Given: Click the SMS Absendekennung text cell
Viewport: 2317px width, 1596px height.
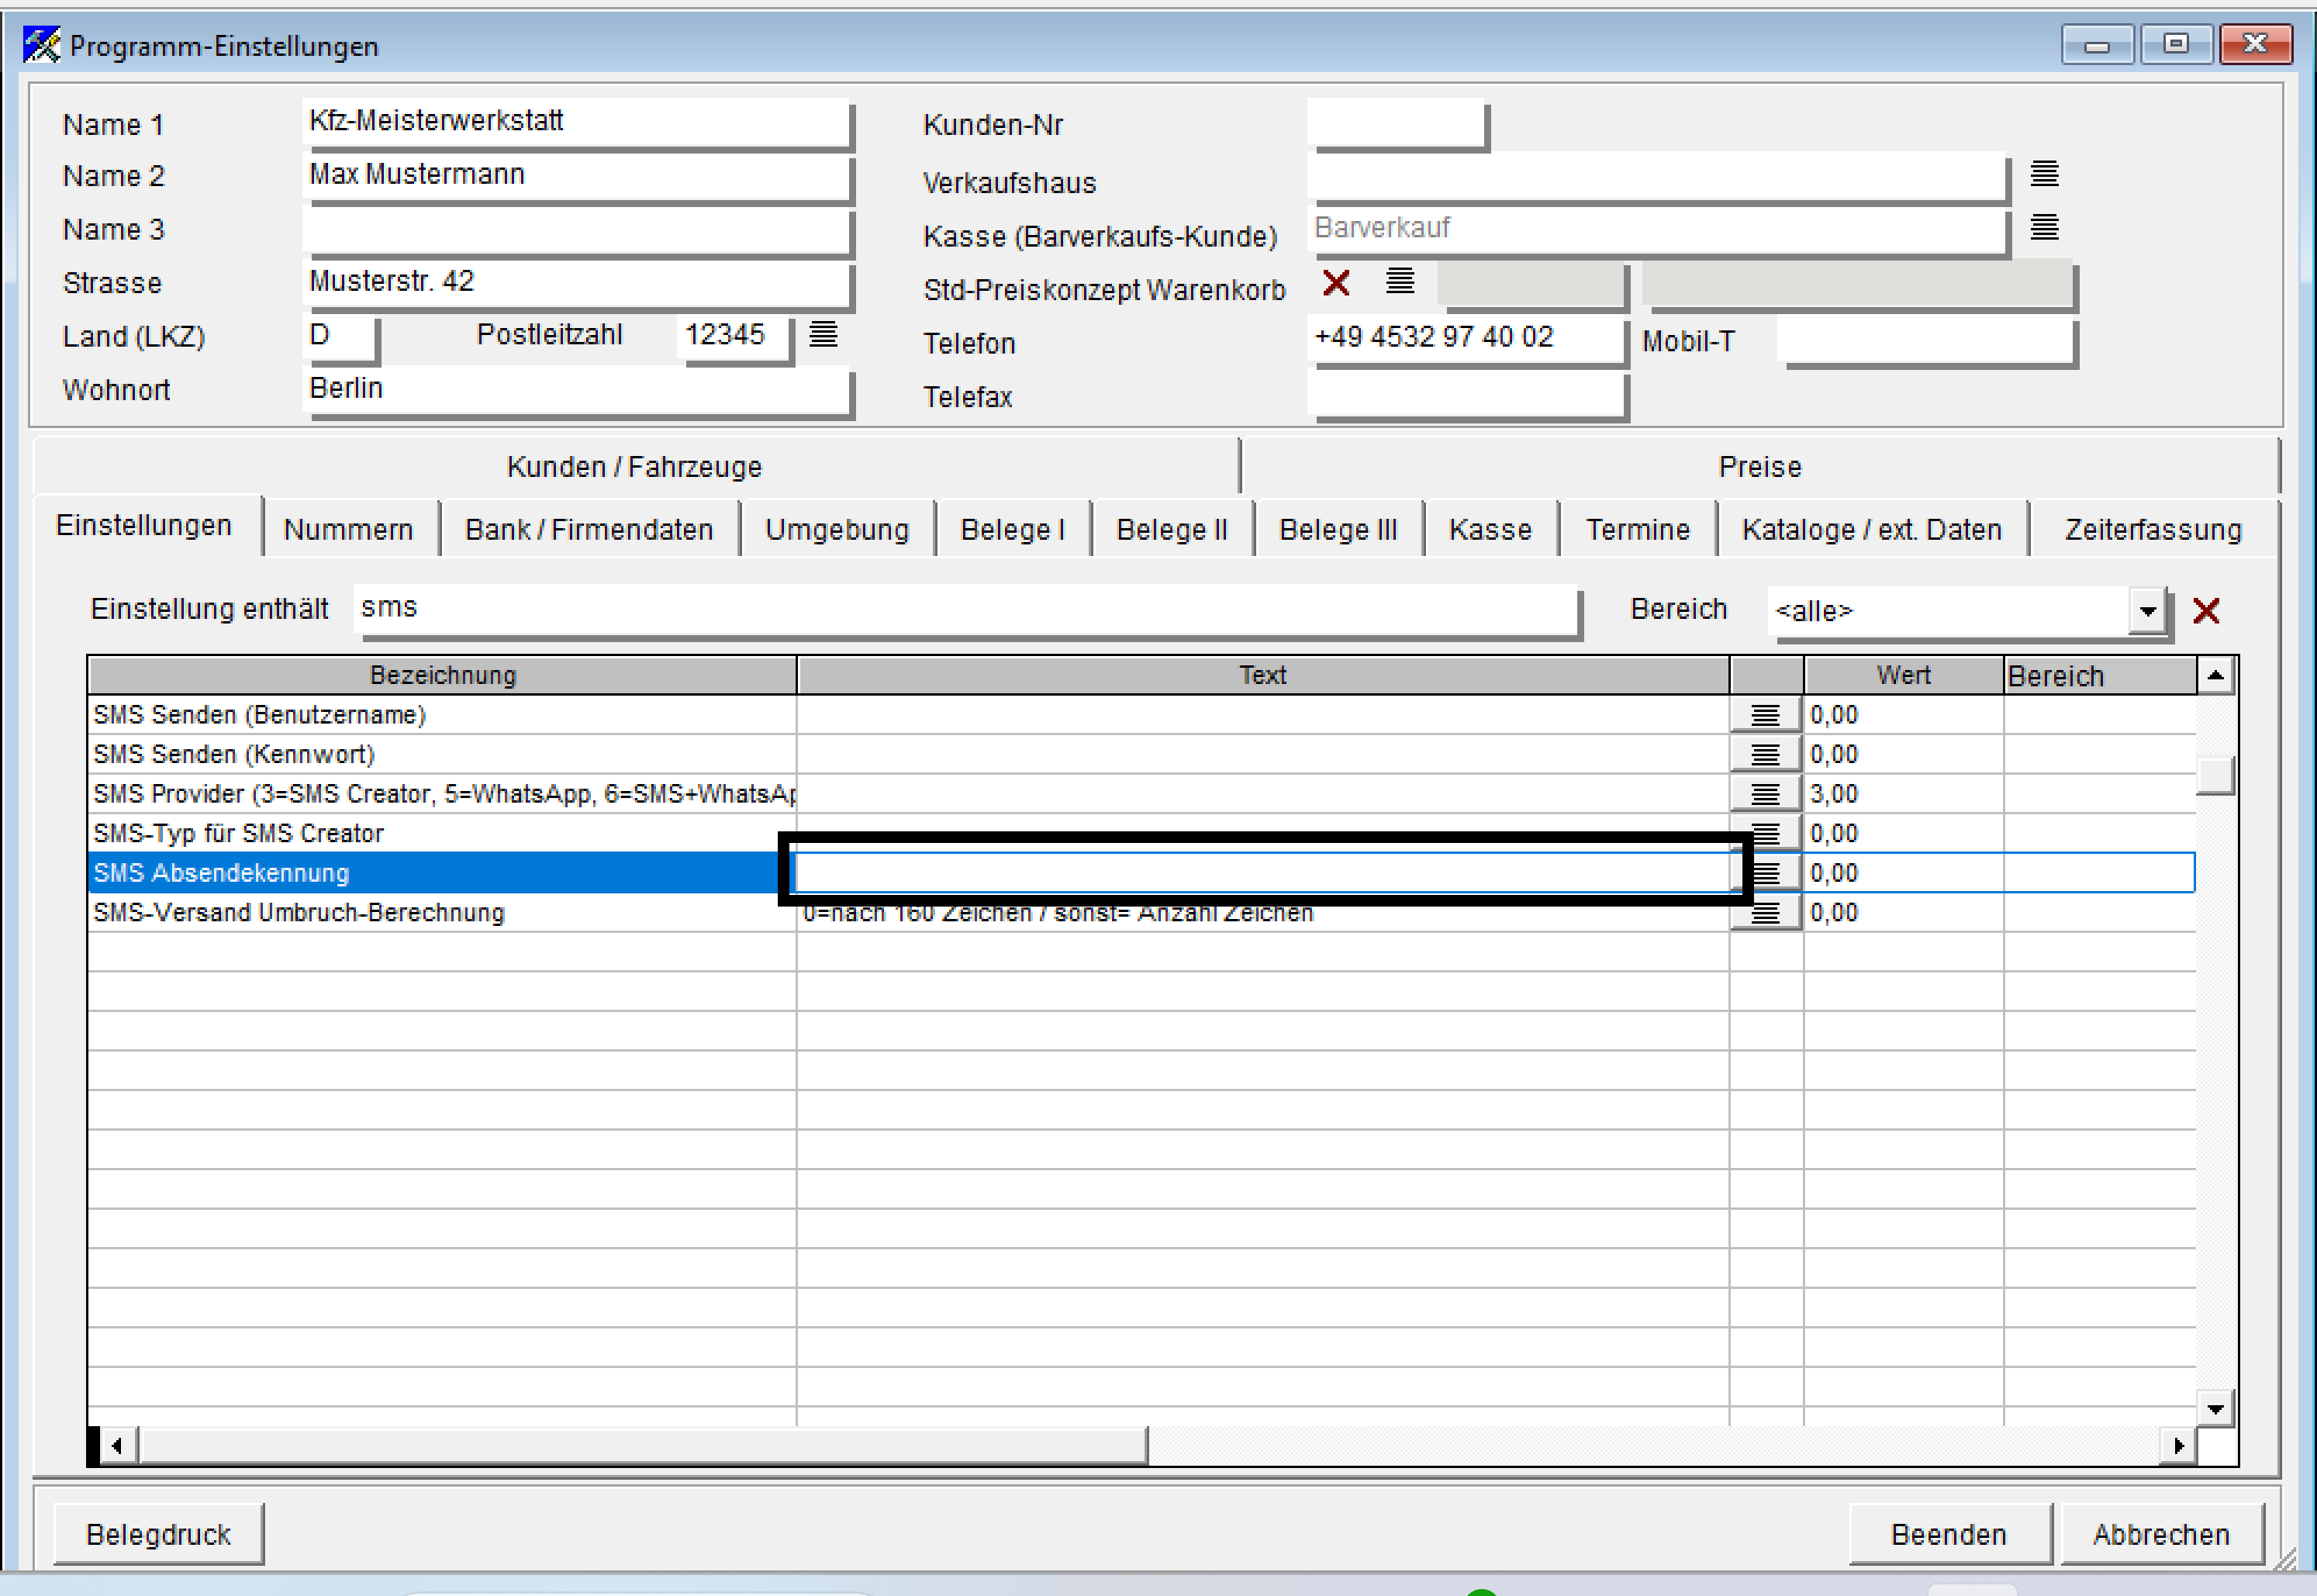Looking at the screenshot, I should click(x=1263, y=873).
